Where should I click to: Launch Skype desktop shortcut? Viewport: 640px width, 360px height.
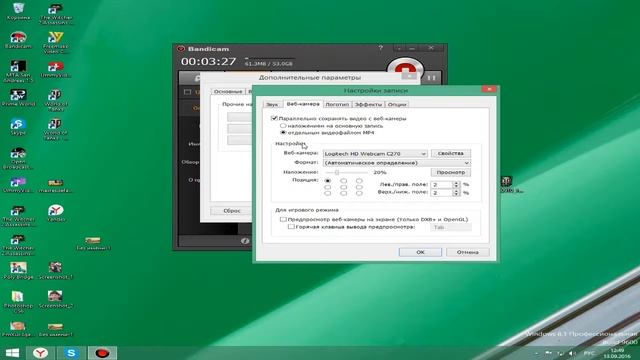tap(18, 127)
